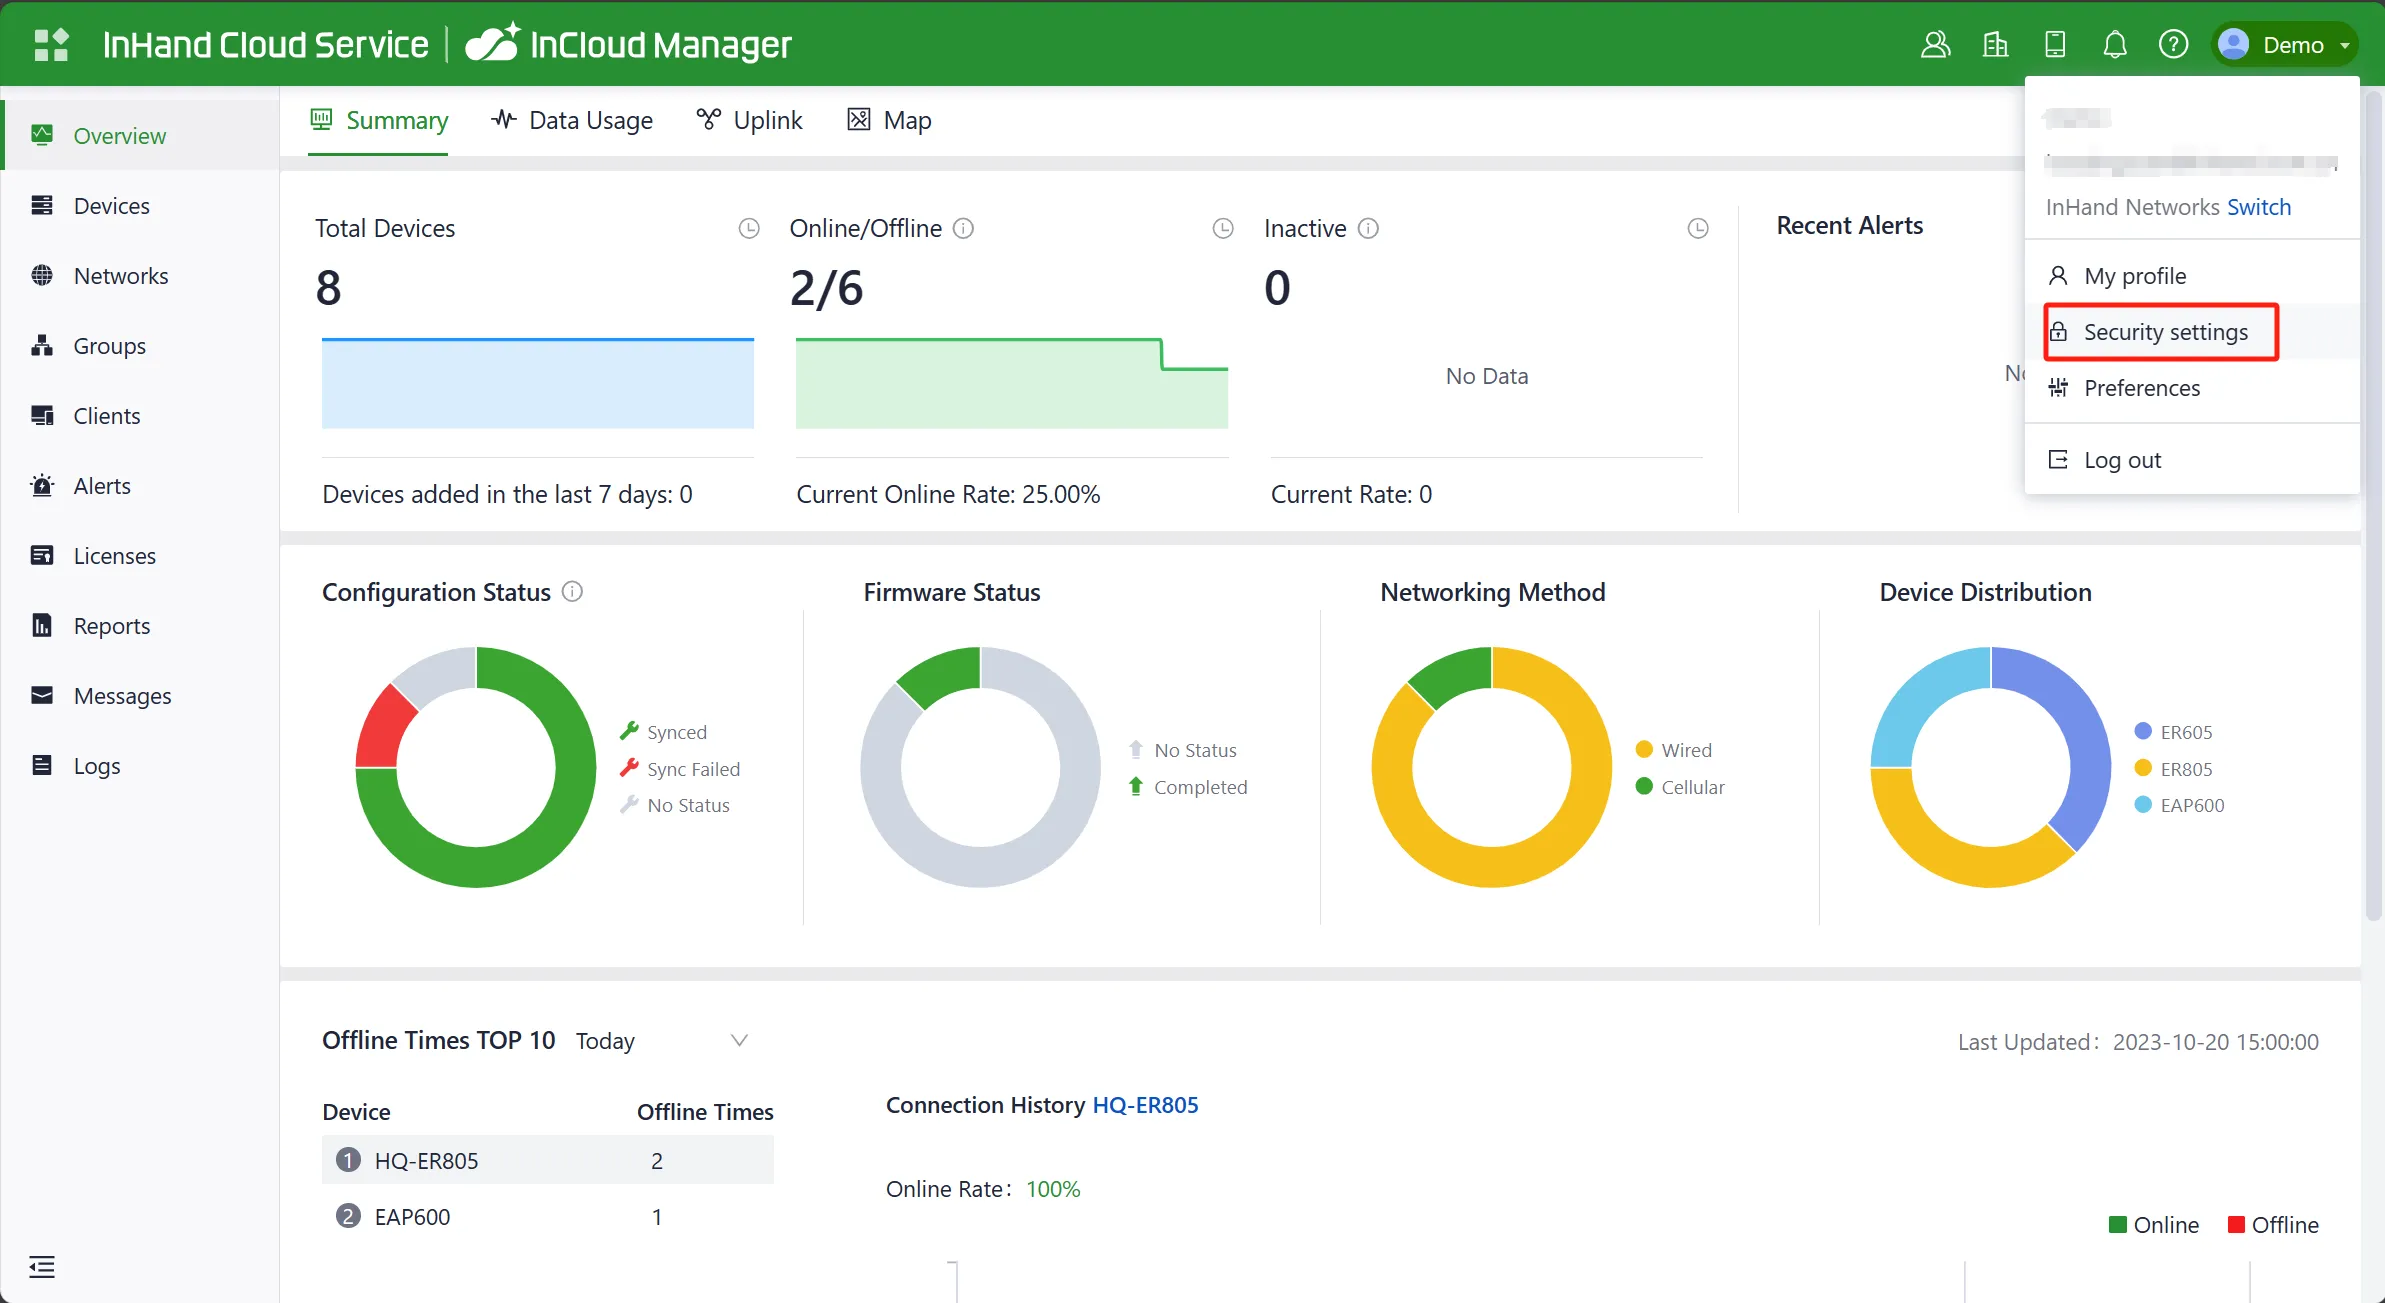This screenshot has width=2385, height=1303.
Task: Switch to the Data Usage tab
Action: coord(572,120)
